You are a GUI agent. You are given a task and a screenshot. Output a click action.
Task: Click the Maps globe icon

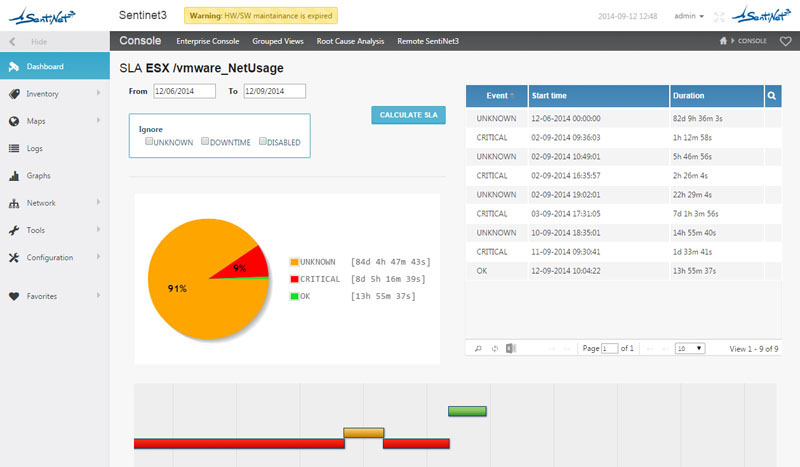(x=14, y=121)
